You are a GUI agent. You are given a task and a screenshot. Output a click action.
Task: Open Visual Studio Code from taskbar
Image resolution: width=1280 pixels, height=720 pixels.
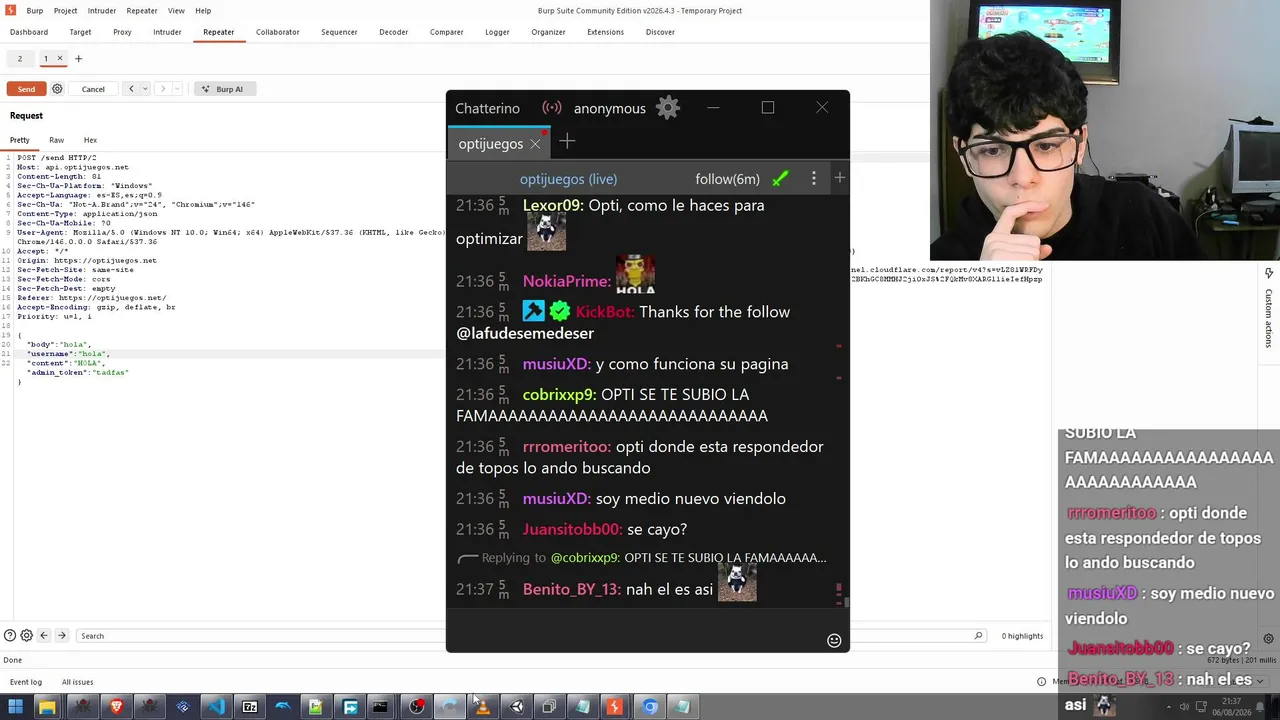pyautogui.click(x=216, y=707)
